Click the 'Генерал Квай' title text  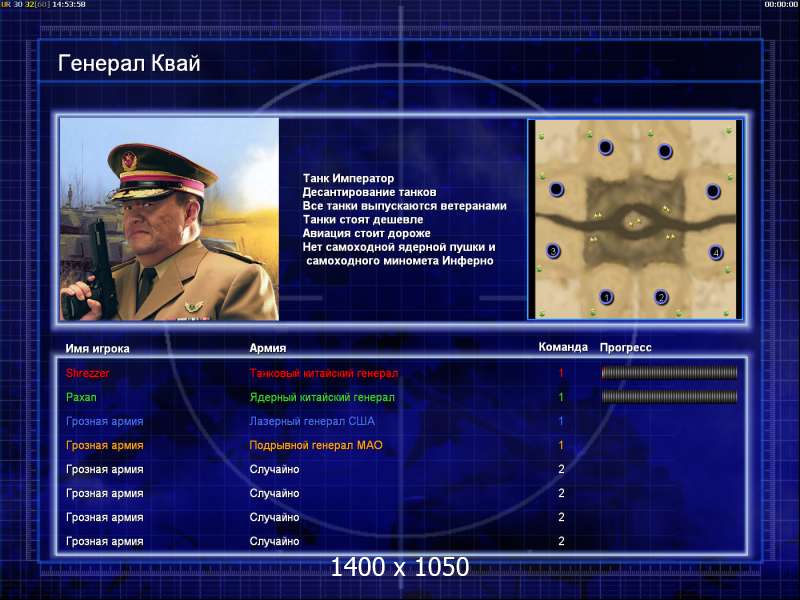point(129,63)
